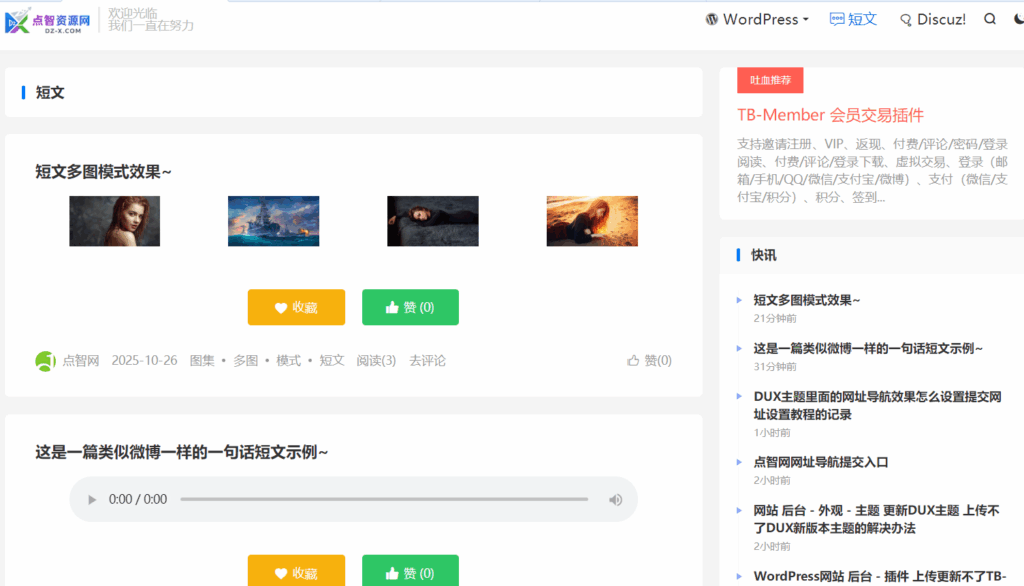1024x586 pixels.
Task: Open the search magnifier icon in header
Action: tap(990, 19)
